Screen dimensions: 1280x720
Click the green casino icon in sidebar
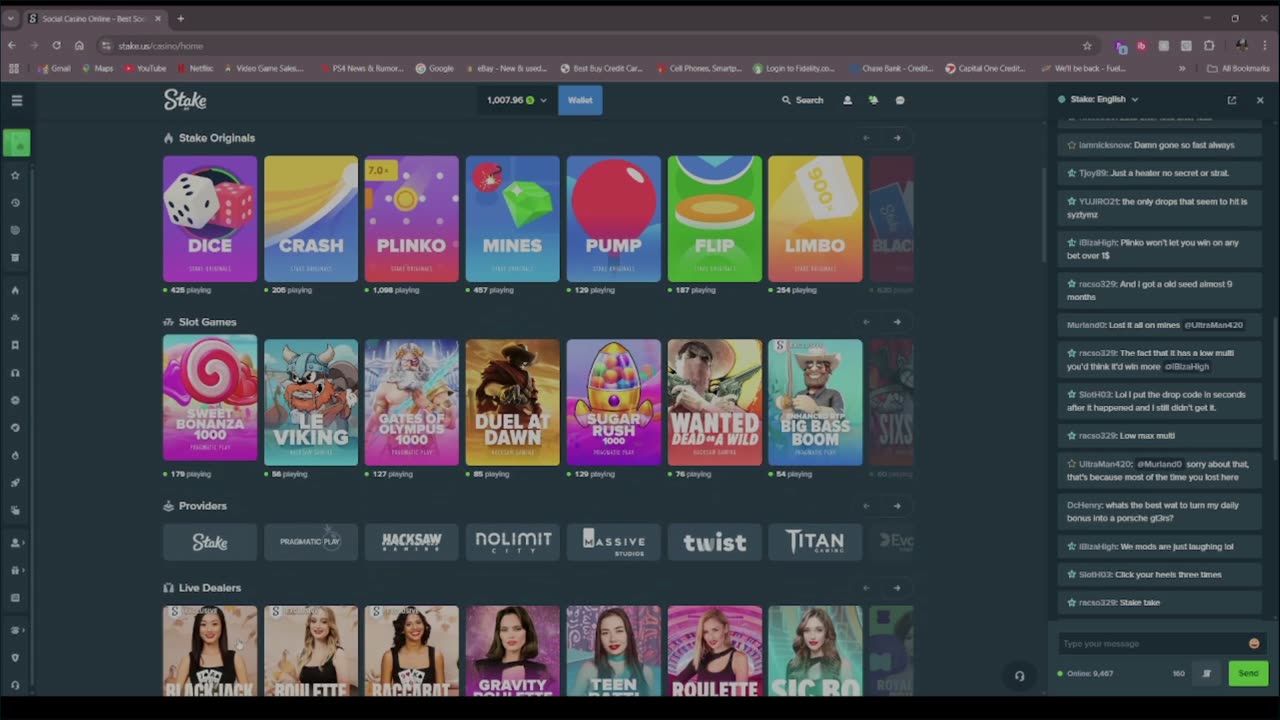coord(16,144)
